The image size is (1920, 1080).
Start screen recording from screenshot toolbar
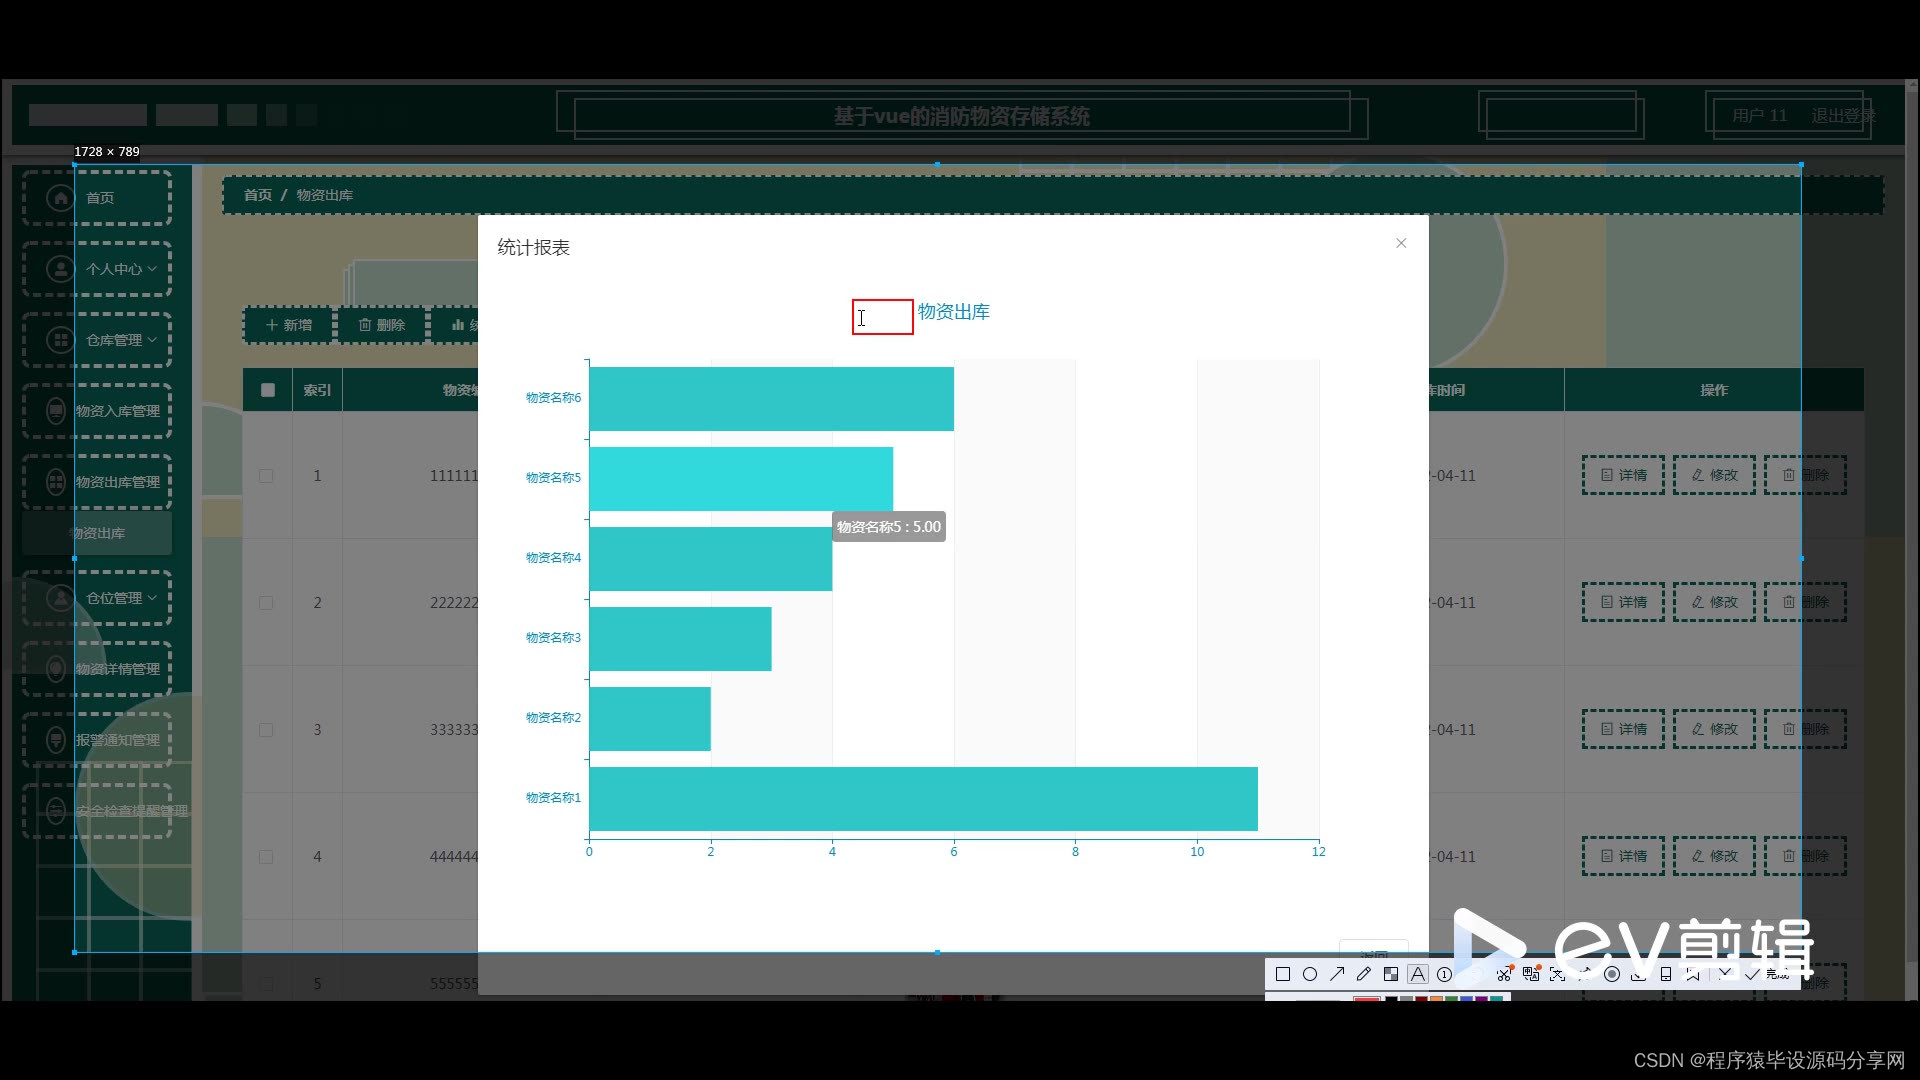pyautogui.click(x=1612, y=974)
